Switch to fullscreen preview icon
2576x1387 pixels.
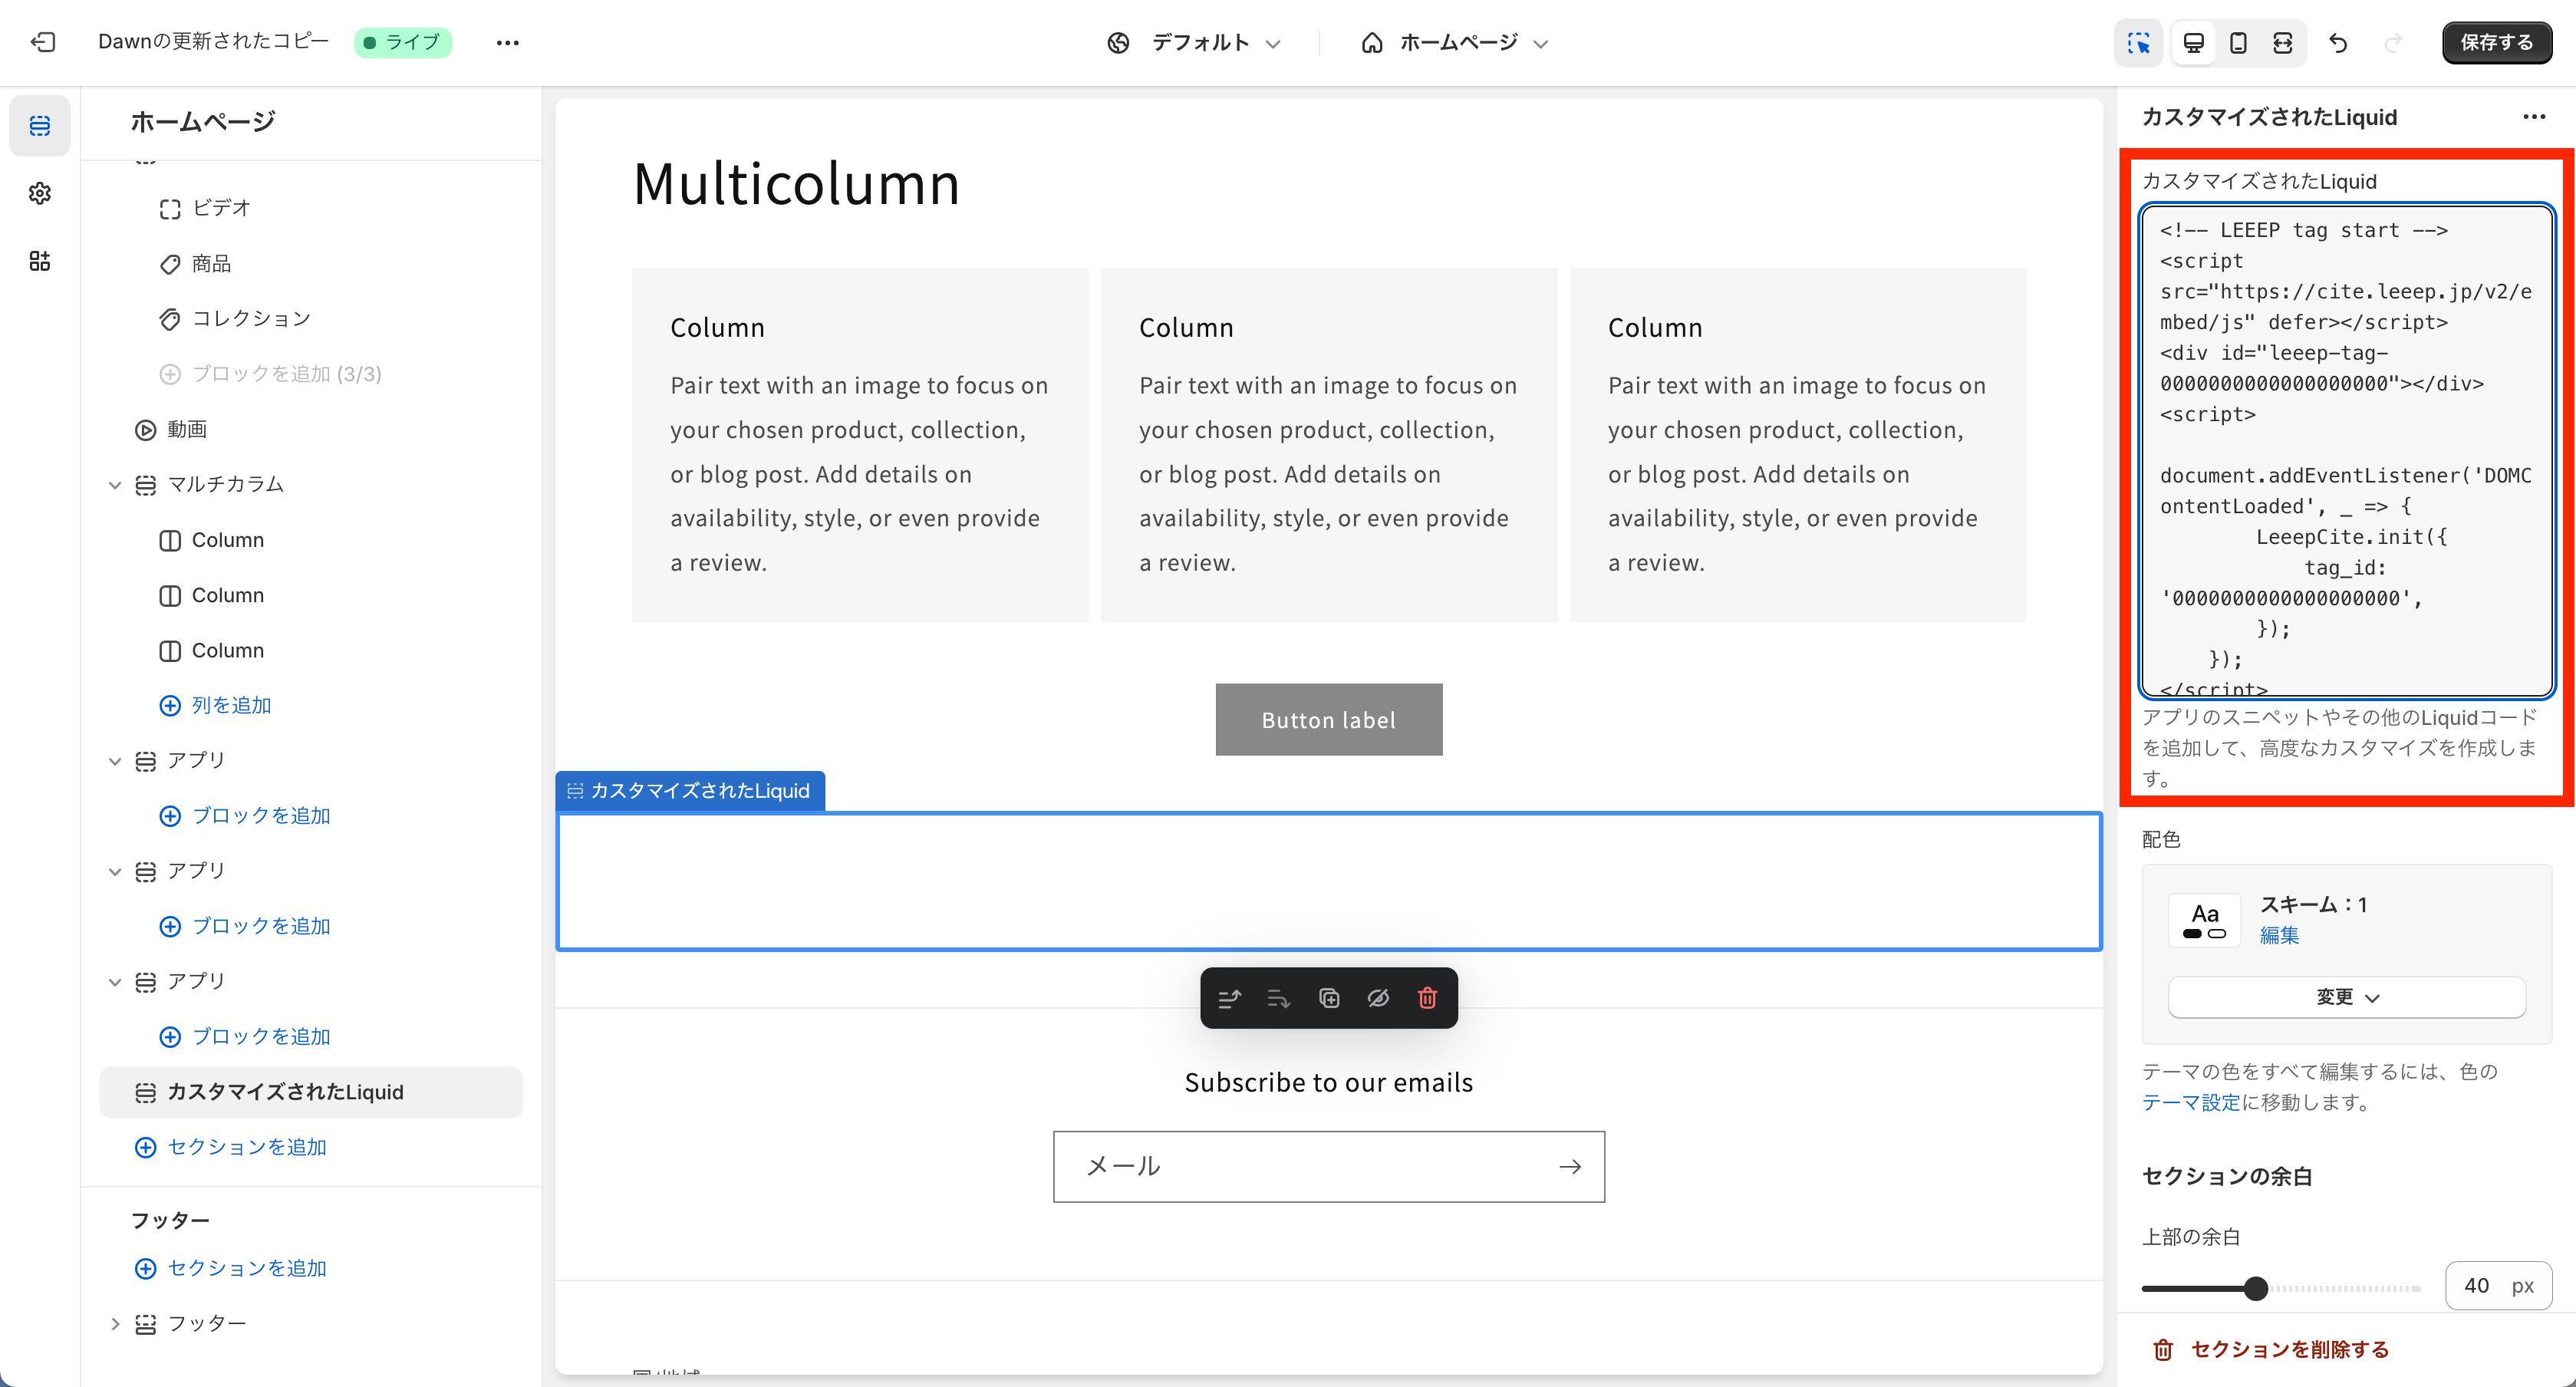pos(2283,43)
